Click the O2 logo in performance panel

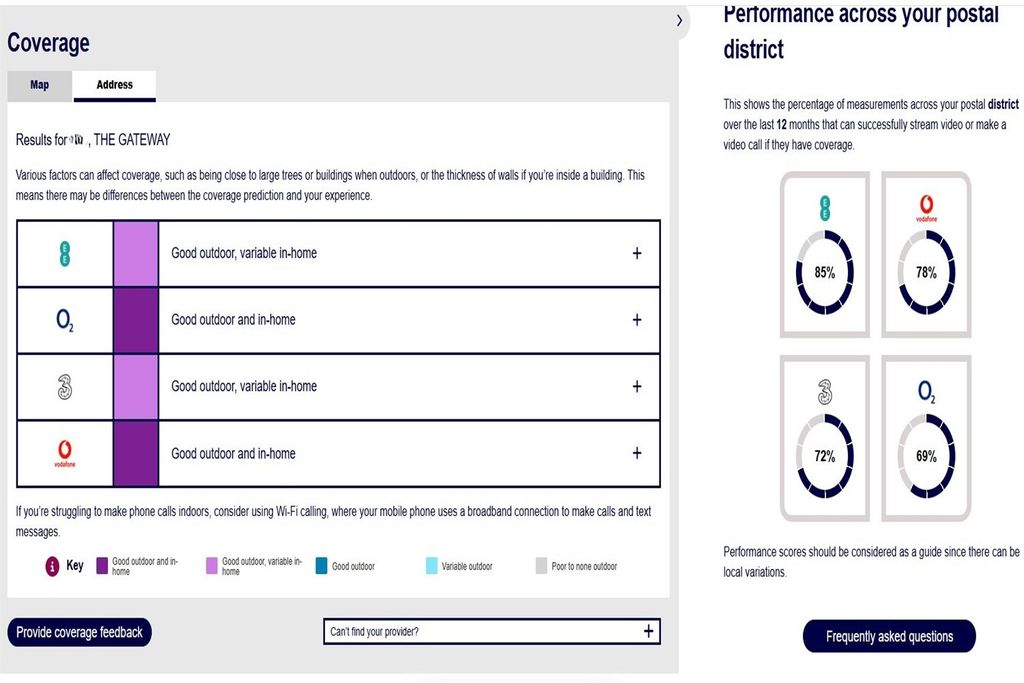click(926, 392)
